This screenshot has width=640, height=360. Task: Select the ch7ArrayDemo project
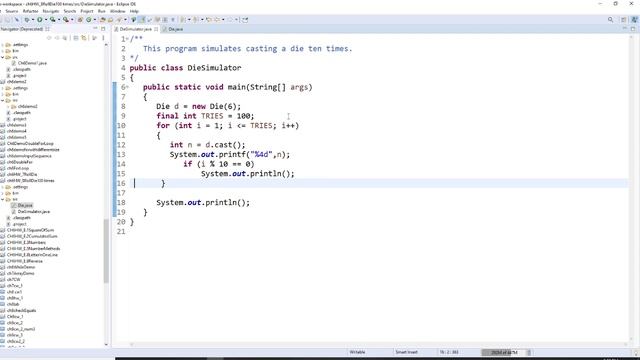click(x=20, y=273)
